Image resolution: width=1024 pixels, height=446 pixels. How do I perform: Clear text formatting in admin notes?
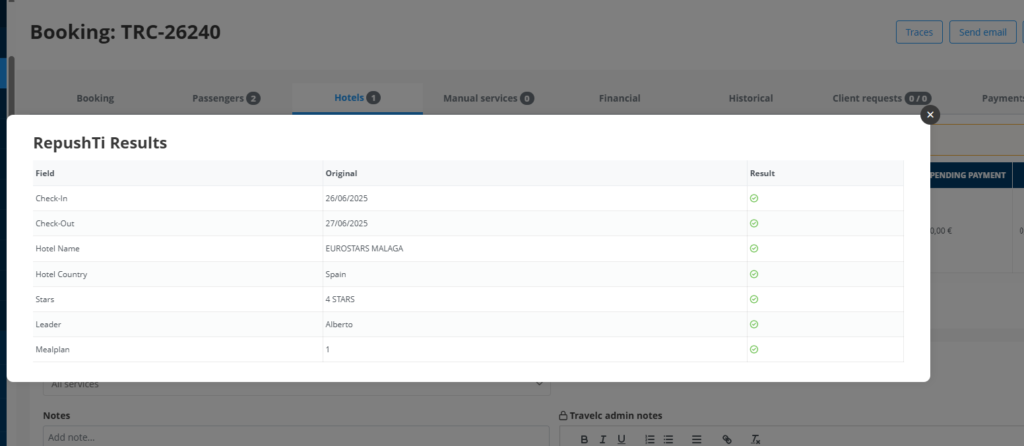[755, 439]
